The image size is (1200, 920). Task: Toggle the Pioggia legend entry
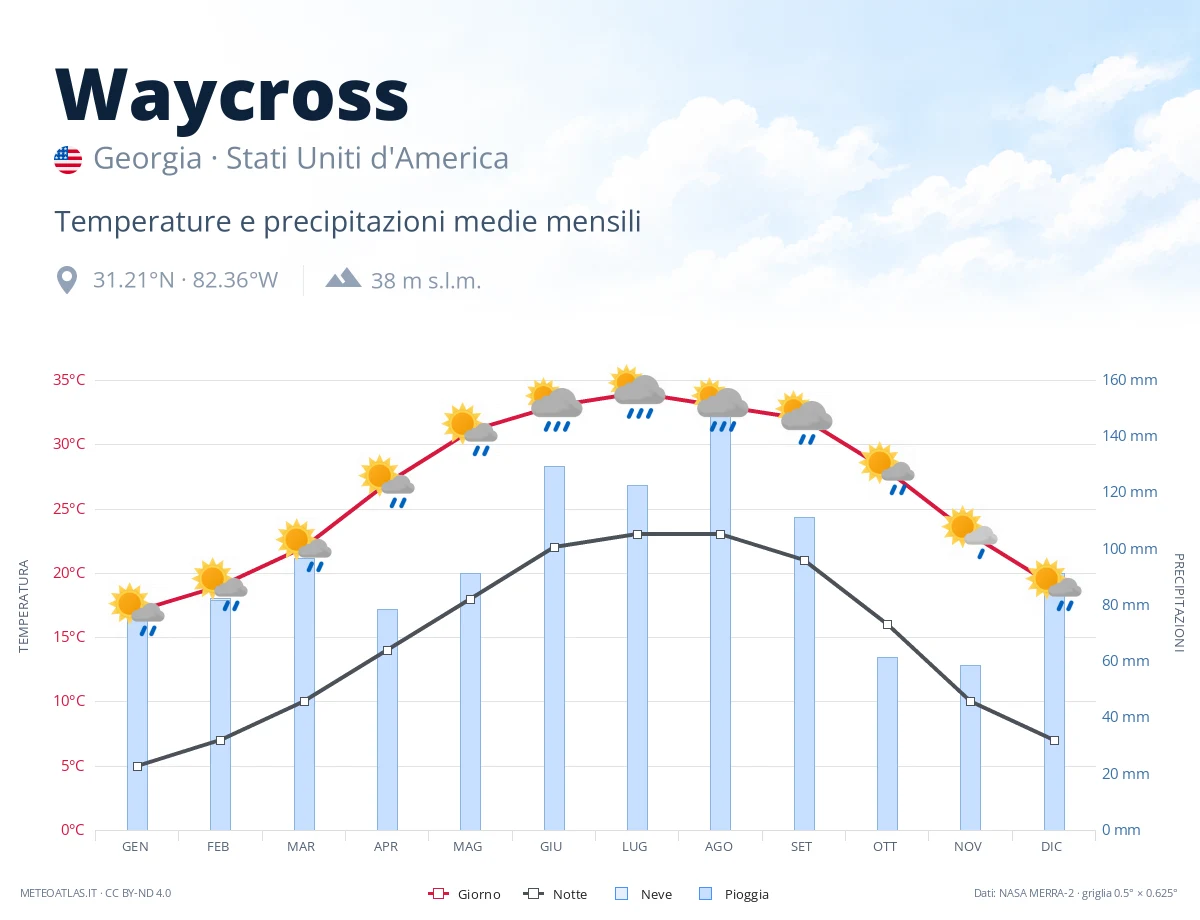(734, 894)
